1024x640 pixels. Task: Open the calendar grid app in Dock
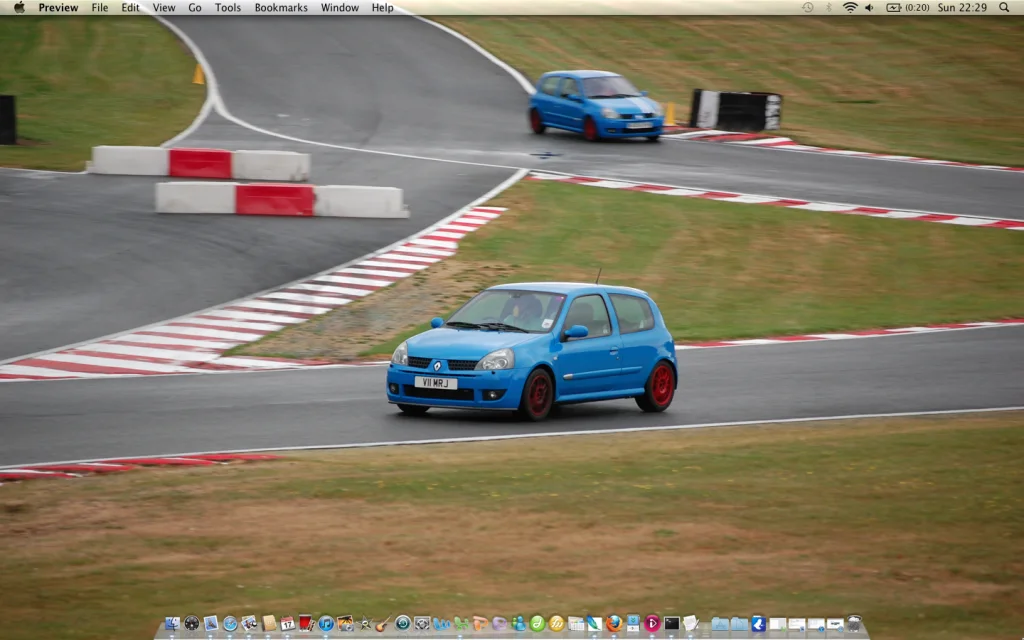tap(576, 624)
